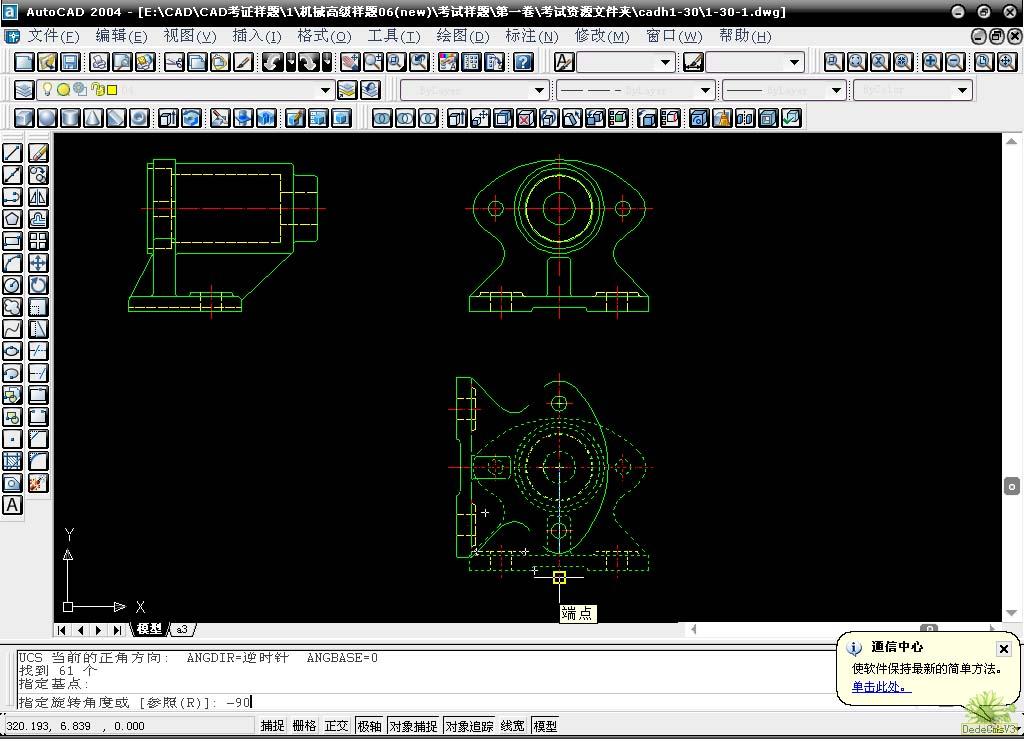Click the Multiline Text tool
This screenshot has width=1024, height=741.
click(12, 505)
